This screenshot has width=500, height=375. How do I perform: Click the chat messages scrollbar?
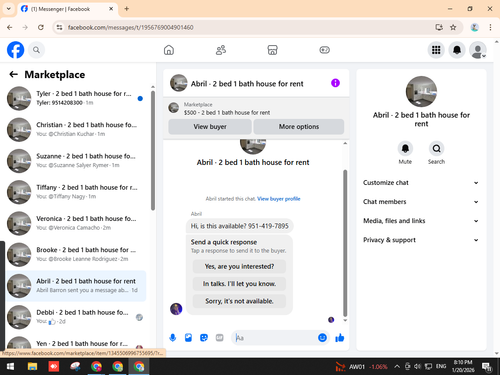(x=345, y=243)
